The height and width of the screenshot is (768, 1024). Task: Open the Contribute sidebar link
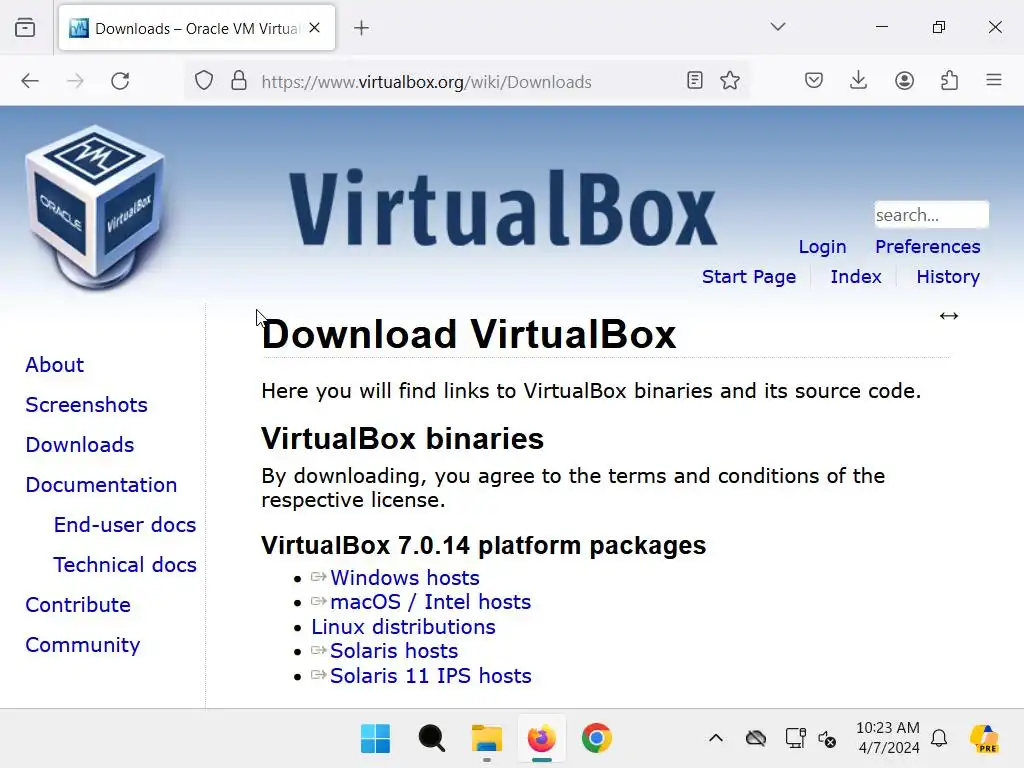pyautogui.click(x=78, y=605)
